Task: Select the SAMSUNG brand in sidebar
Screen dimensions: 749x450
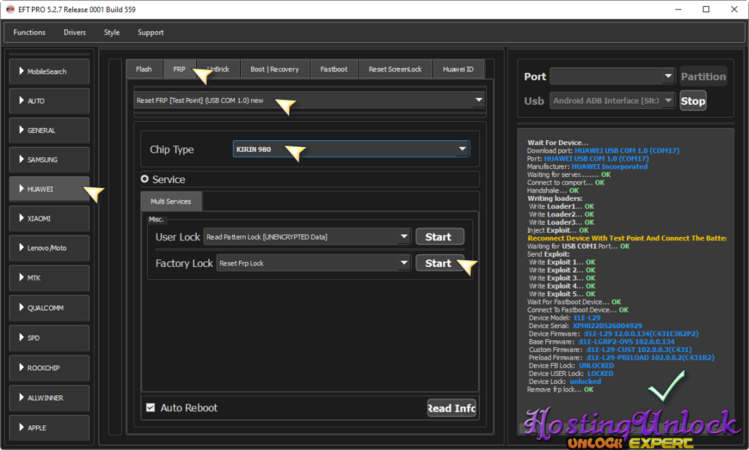Action: point(50,160)
